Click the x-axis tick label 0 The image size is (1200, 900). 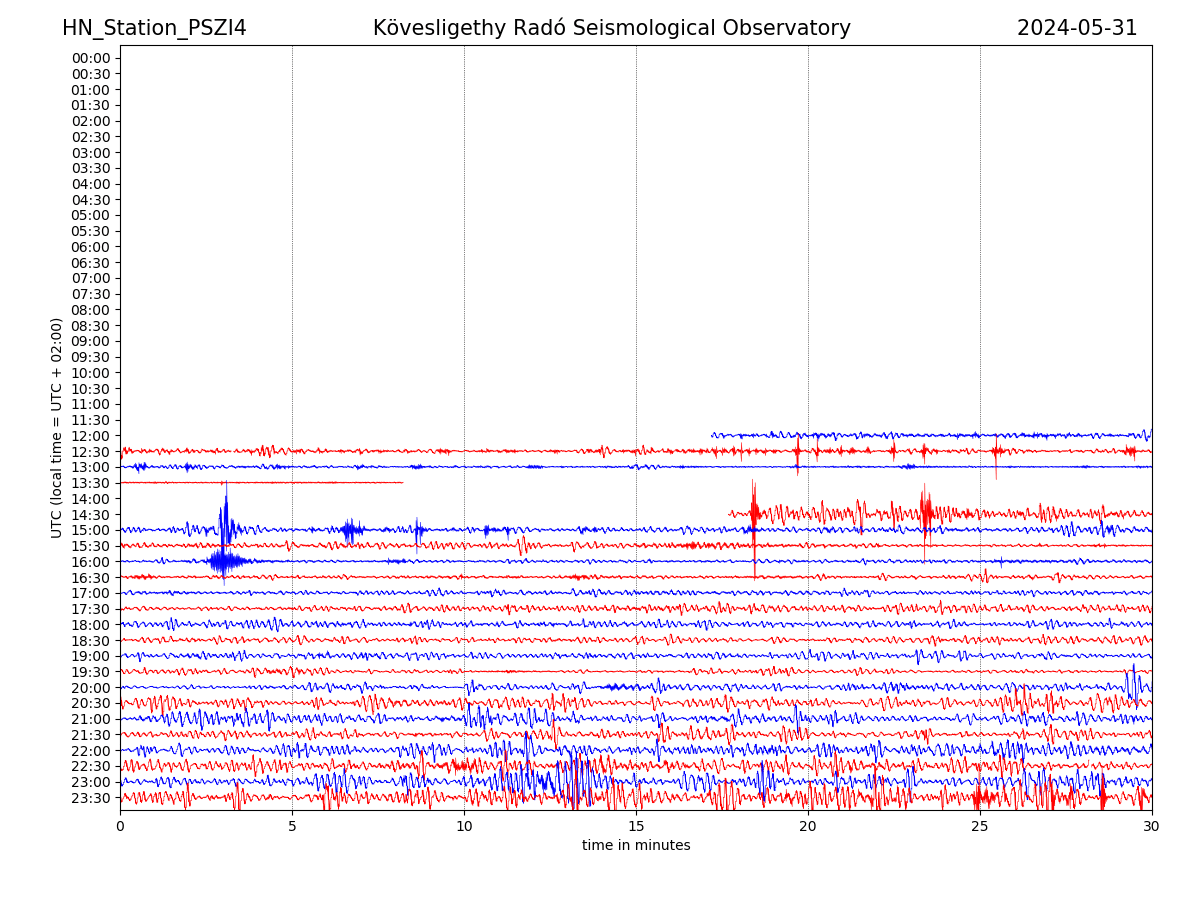pos(120,827)
